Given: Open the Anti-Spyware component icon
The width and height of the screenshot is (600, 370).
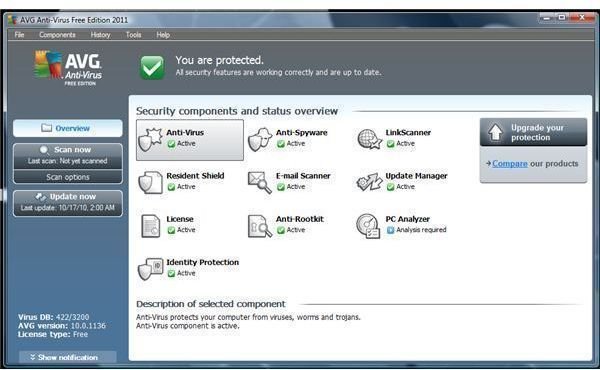Looking at the screenshot, I should 260,140.
